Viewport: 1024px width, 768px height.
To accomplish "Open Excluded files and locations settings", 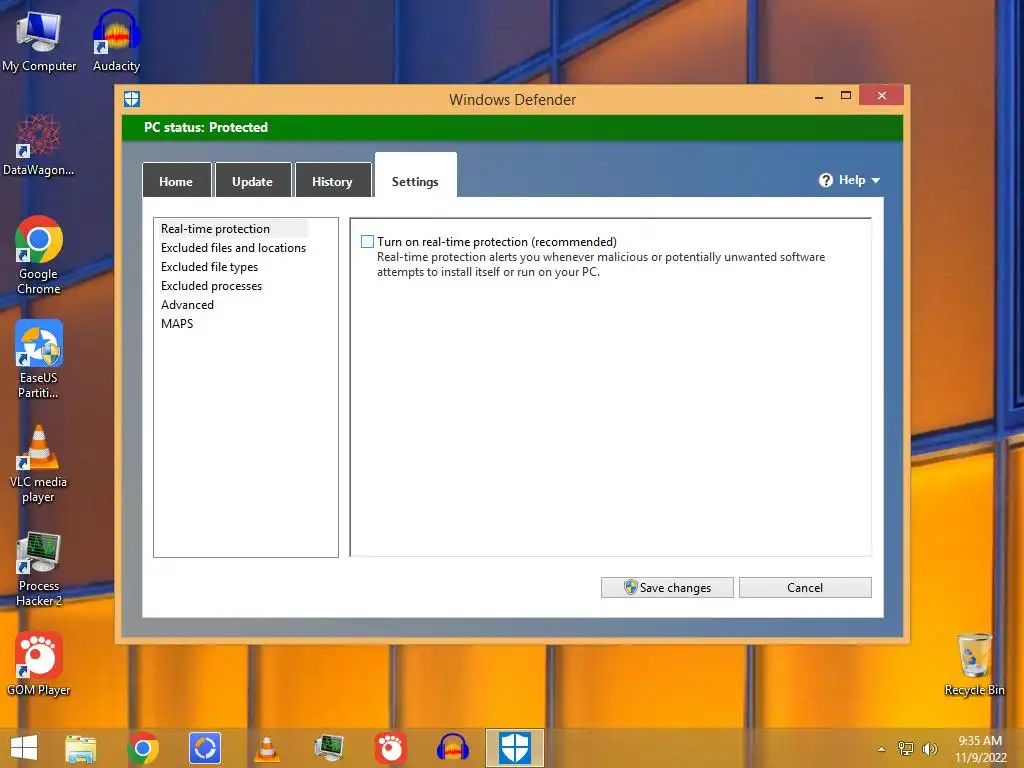I will pos(233,248).
